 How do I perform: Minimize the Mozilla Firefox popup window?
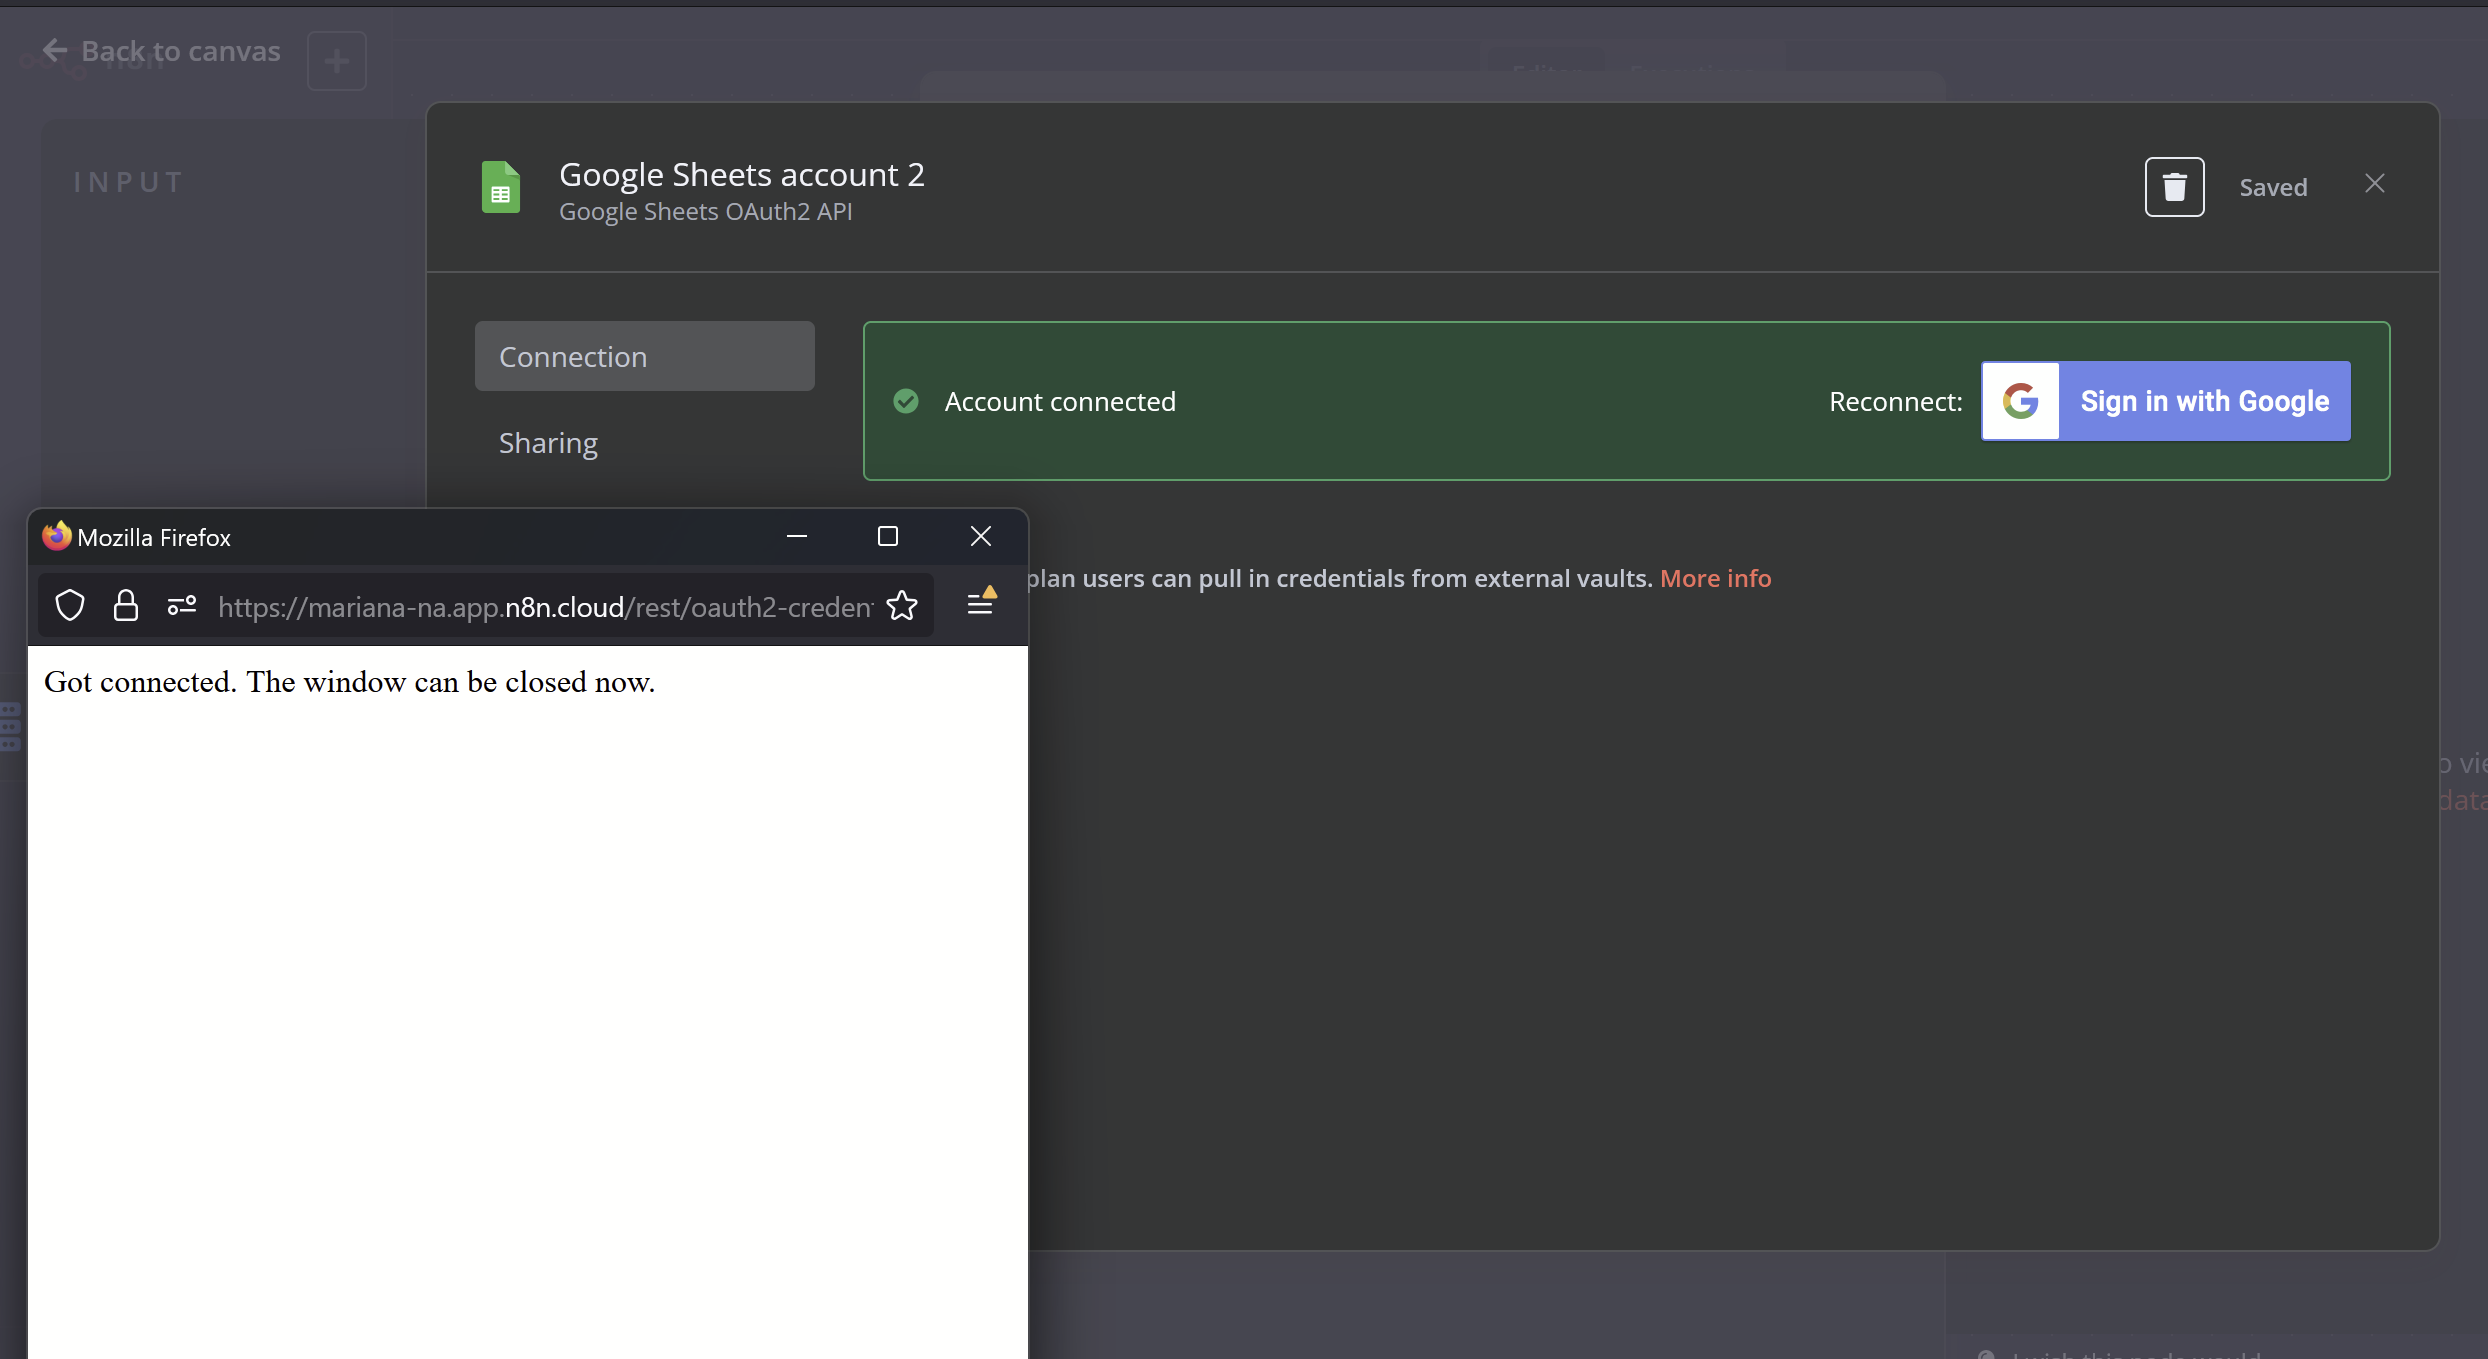[x=797, y=536]
